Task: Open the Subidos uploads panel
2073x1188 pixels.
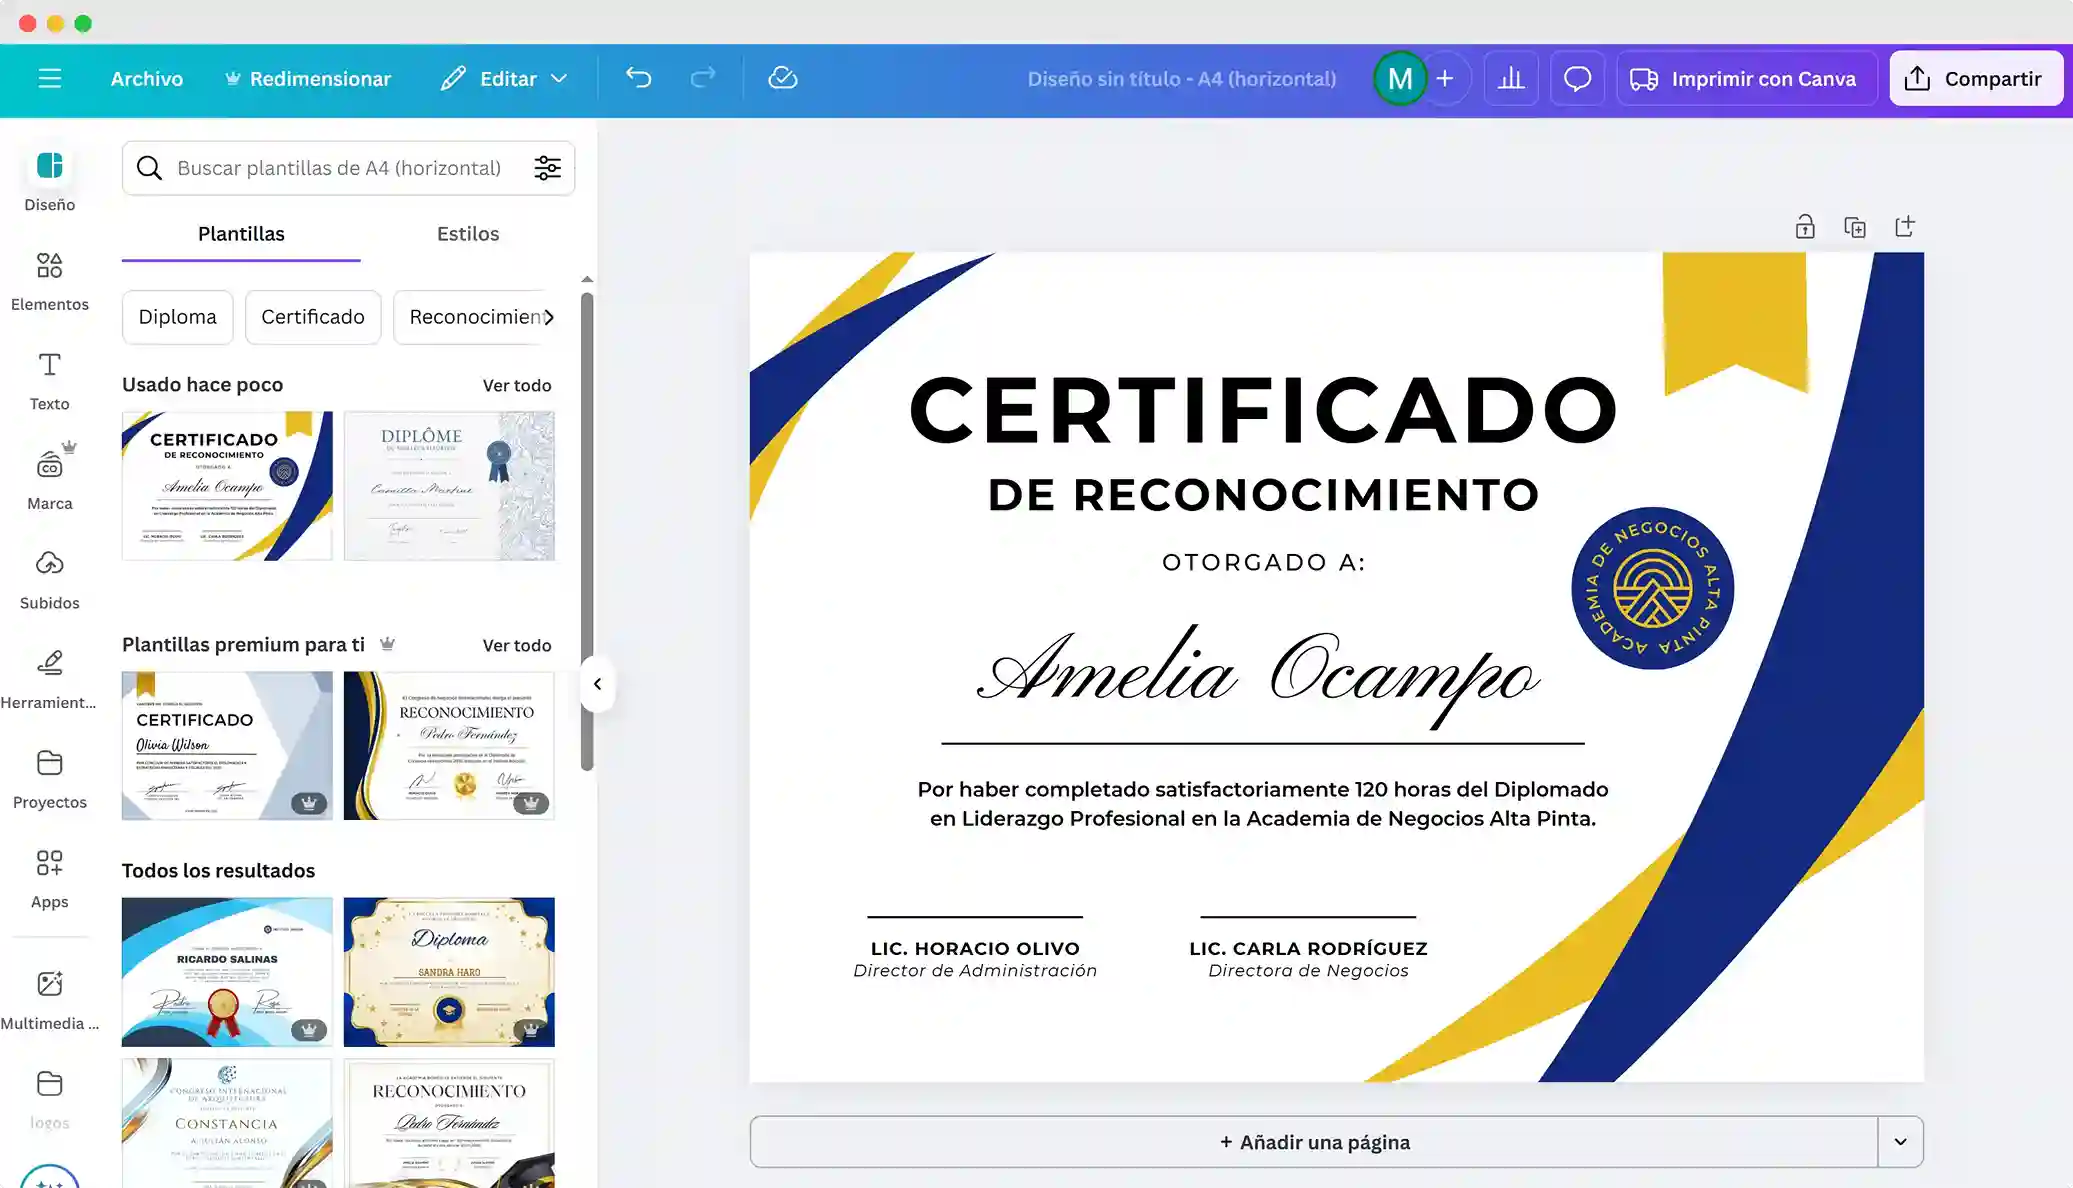Action: (49, 579)
